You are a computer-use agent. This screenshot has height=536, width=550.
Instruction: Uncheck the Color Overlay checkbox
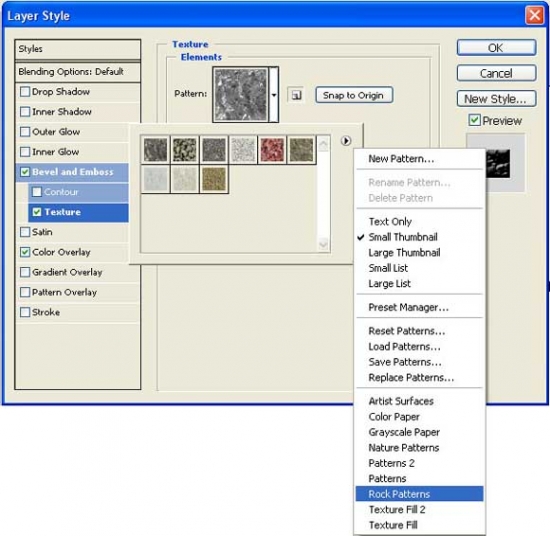pos(25,252)
